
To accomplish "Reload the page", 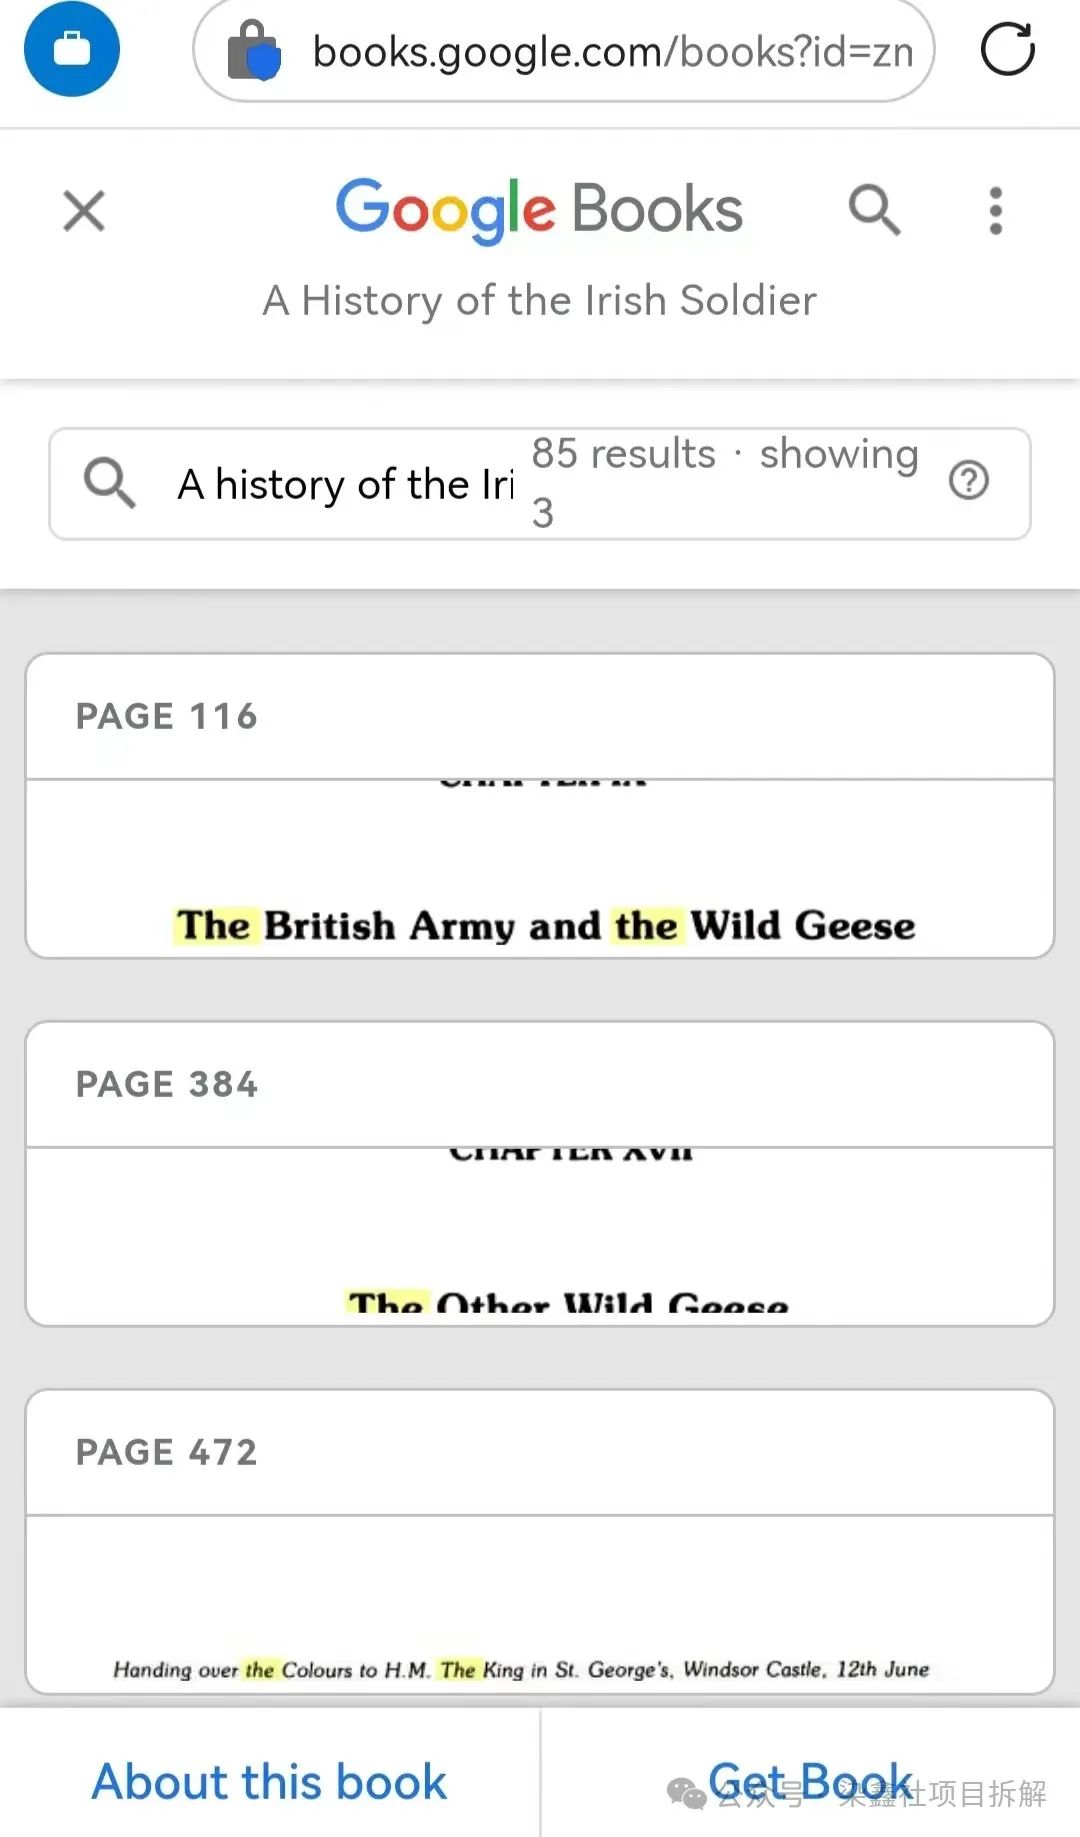I will [x=1007, y=49].
